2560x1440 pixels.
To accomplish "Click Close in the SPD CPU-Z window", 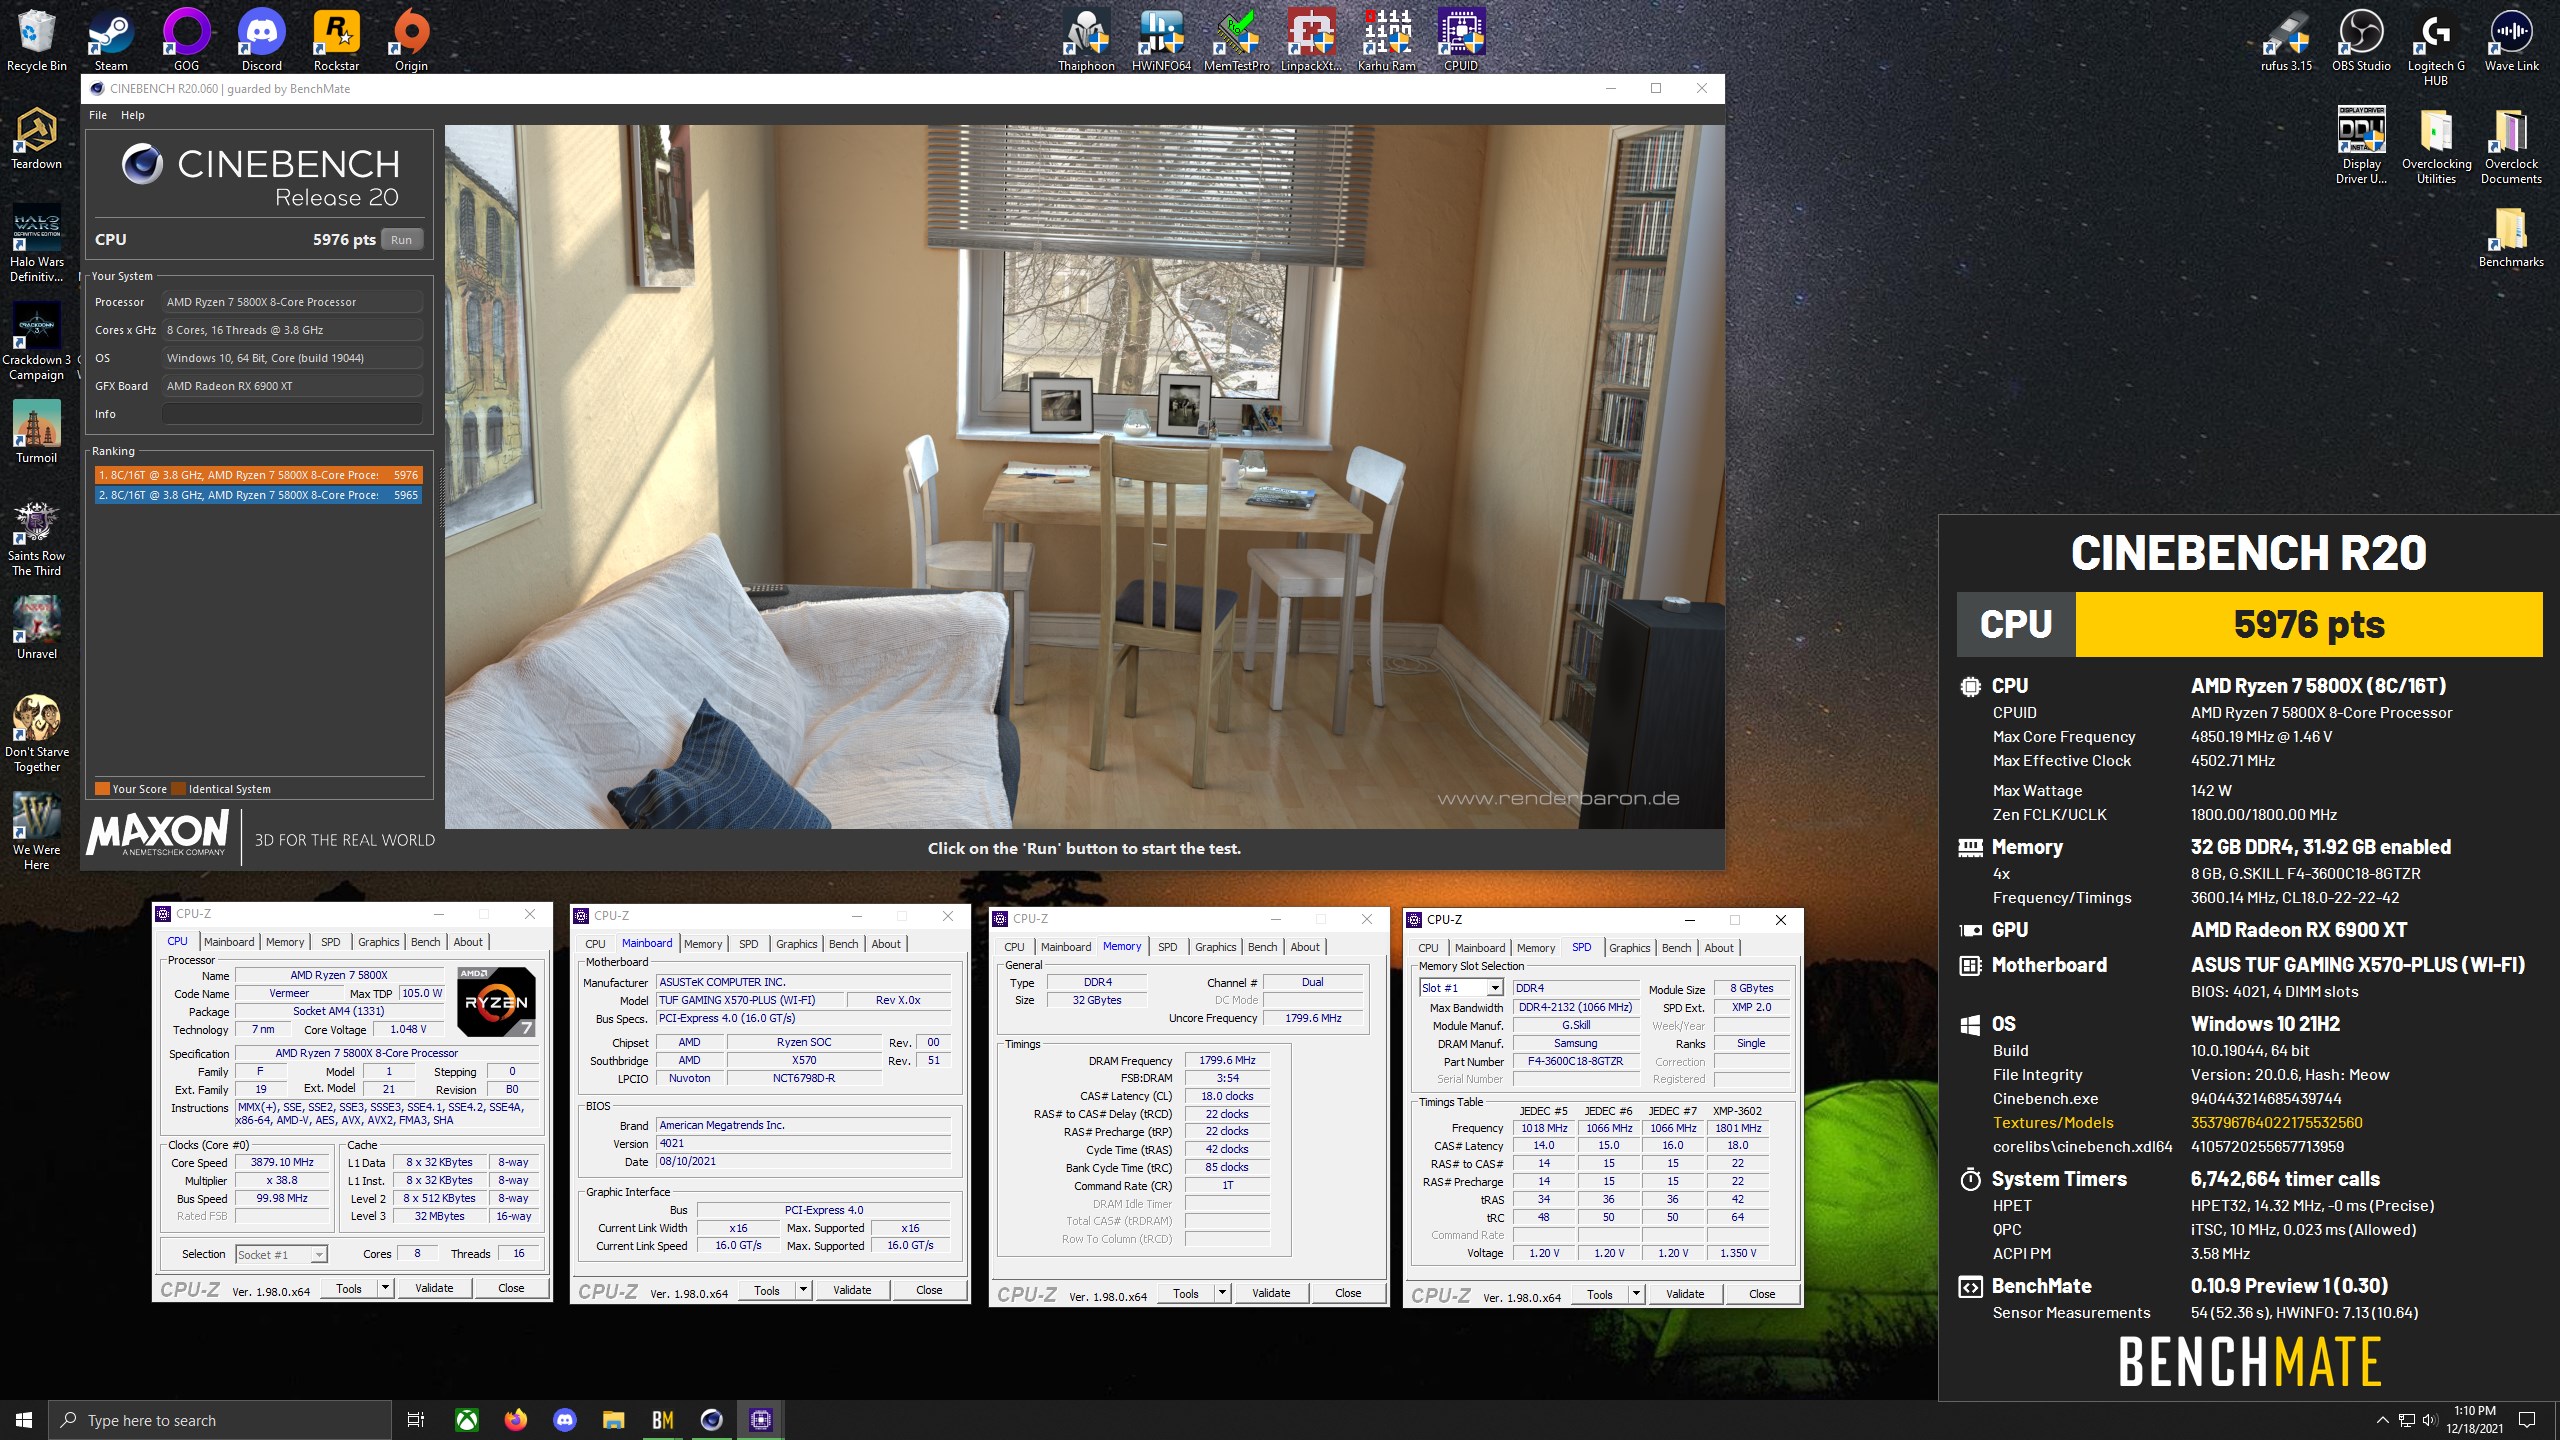I will (1762, 1294).
